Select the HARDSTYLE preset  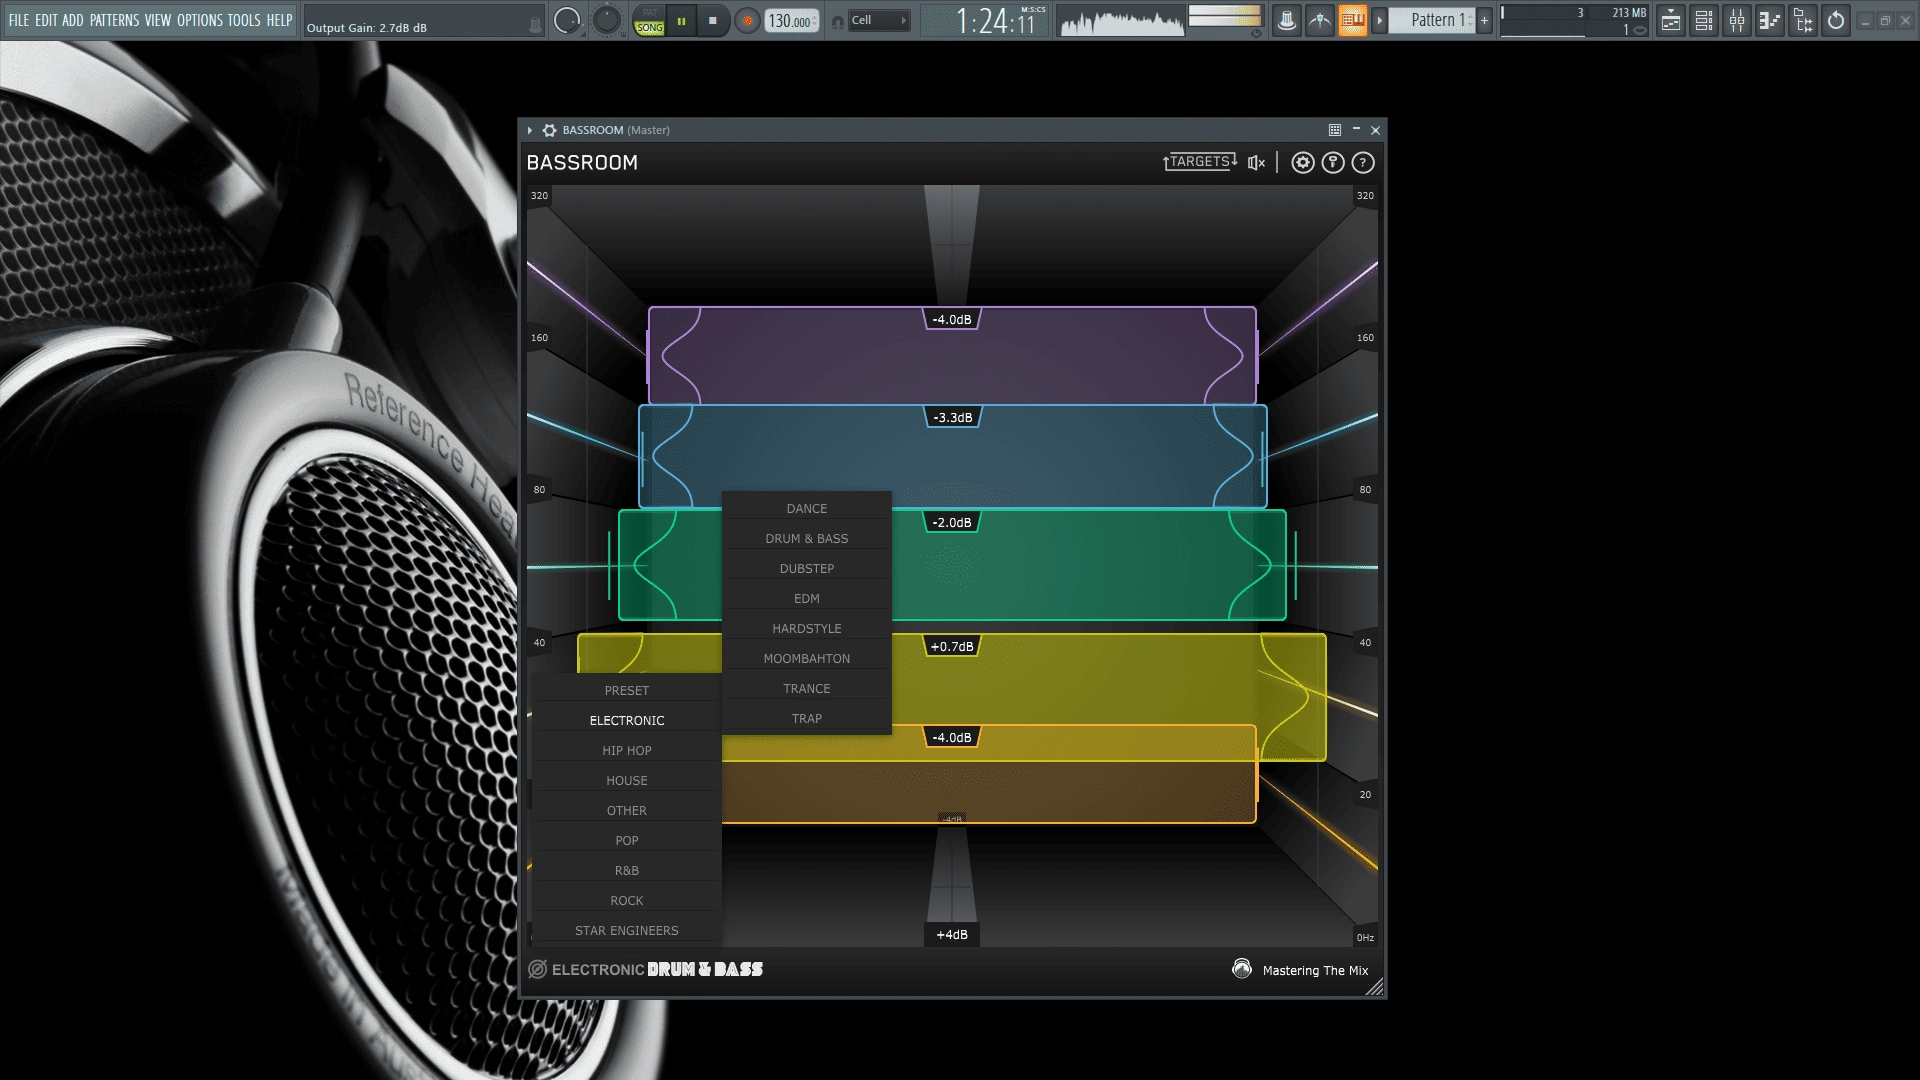point(807,629)
